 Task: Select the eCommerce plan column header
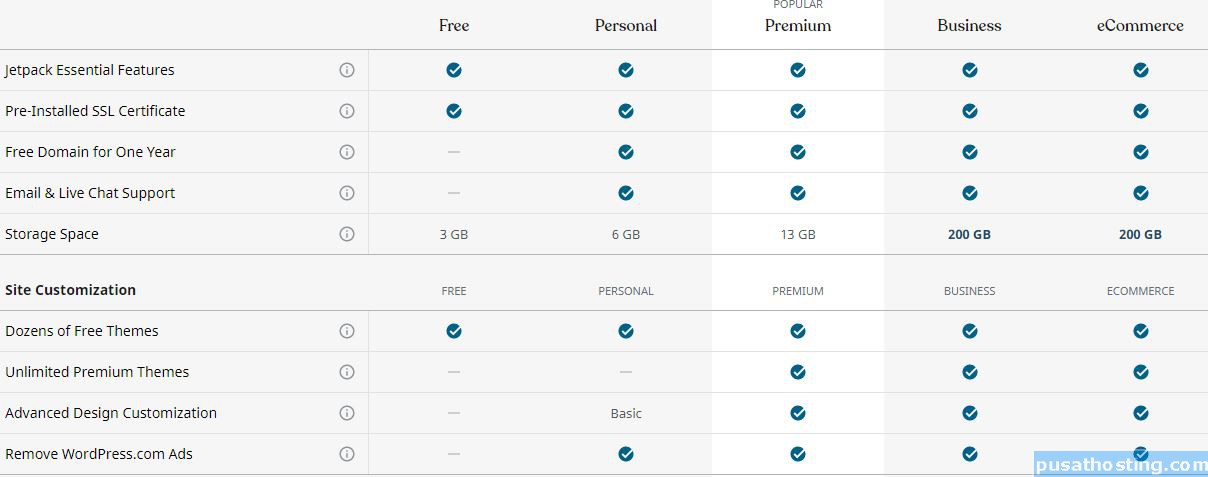click(1140, 26)
